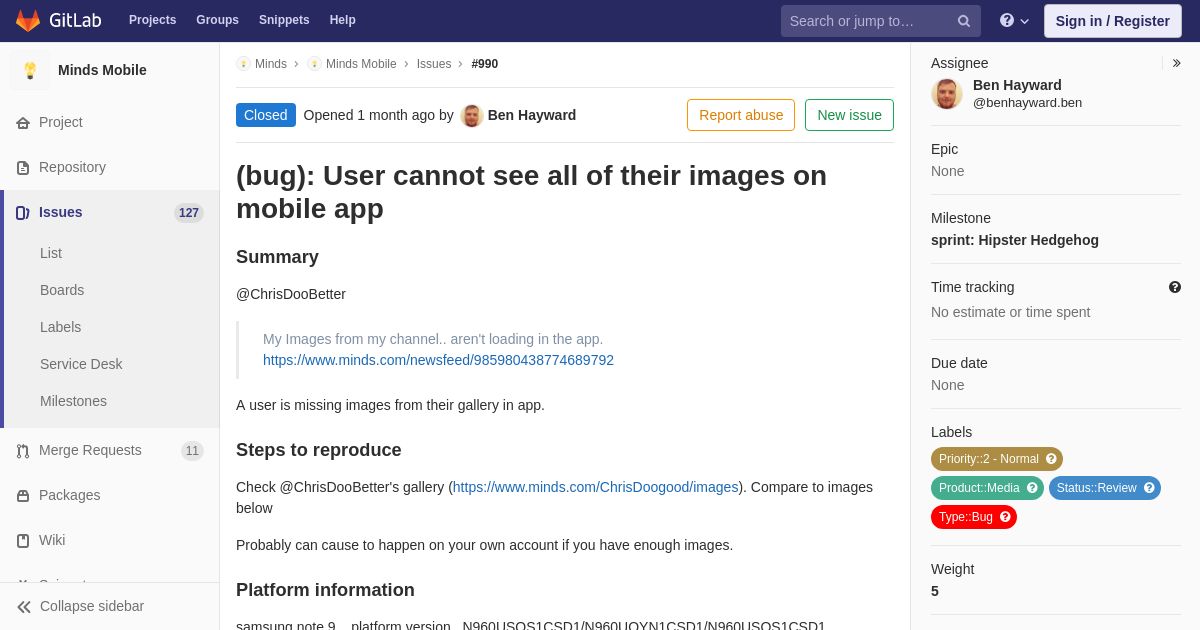Open the Help menu item in navbar

[x=343, y=20]
